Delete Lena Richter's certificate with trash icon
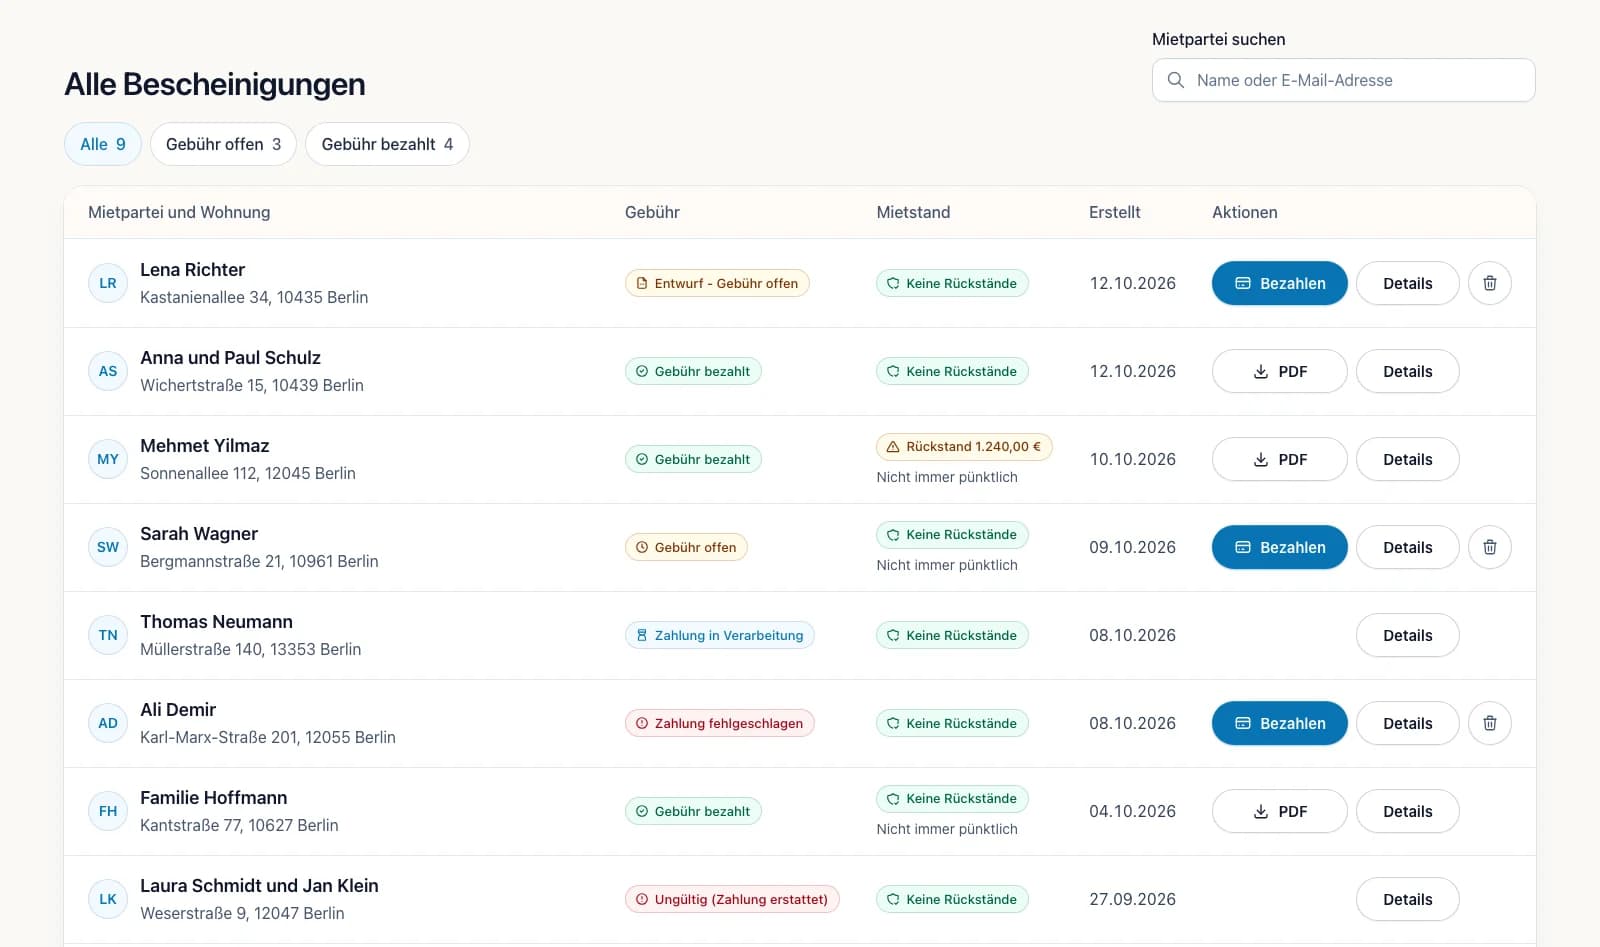This screenshot has height=947, width=1600. (x=1489, y=283)
